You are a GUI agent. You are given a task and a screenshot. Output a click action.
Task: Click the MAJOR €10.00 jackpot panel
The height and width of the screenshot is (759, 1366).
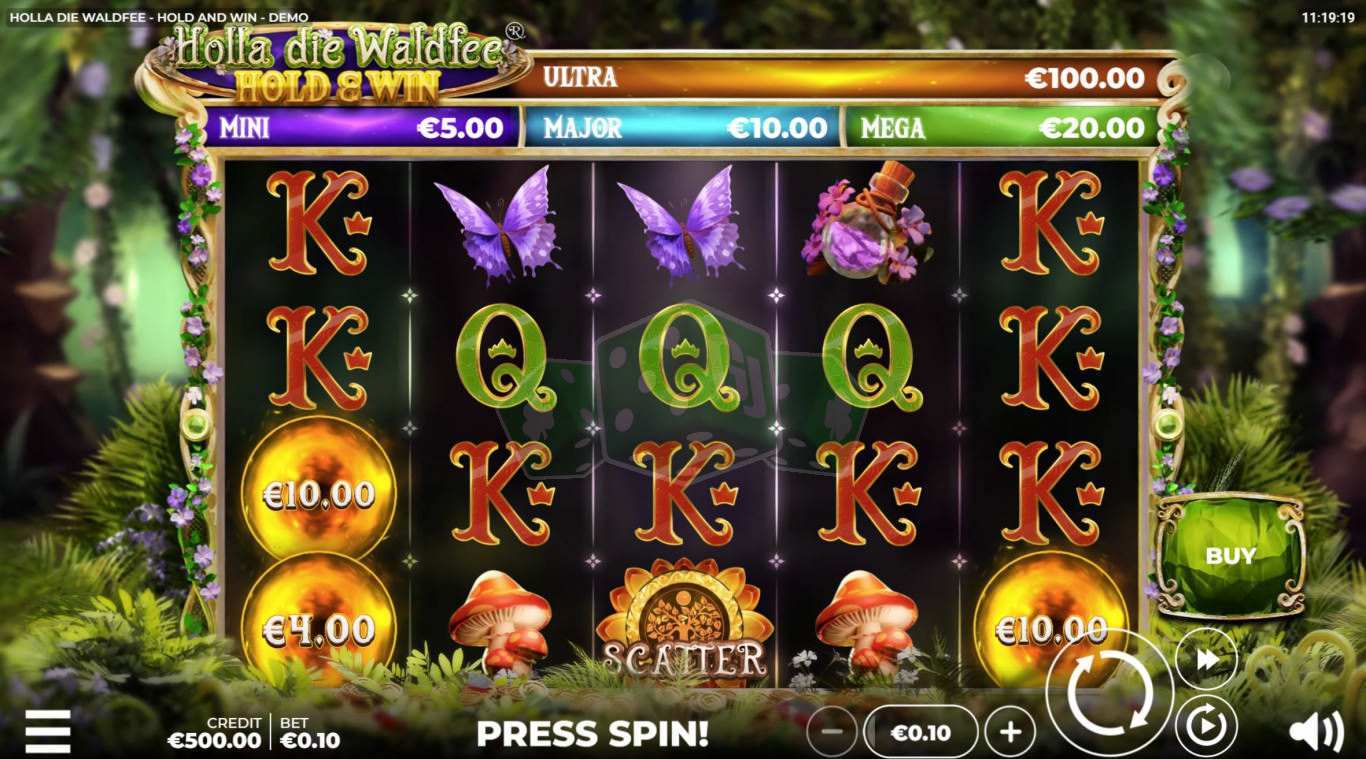[x=683, y=128]
